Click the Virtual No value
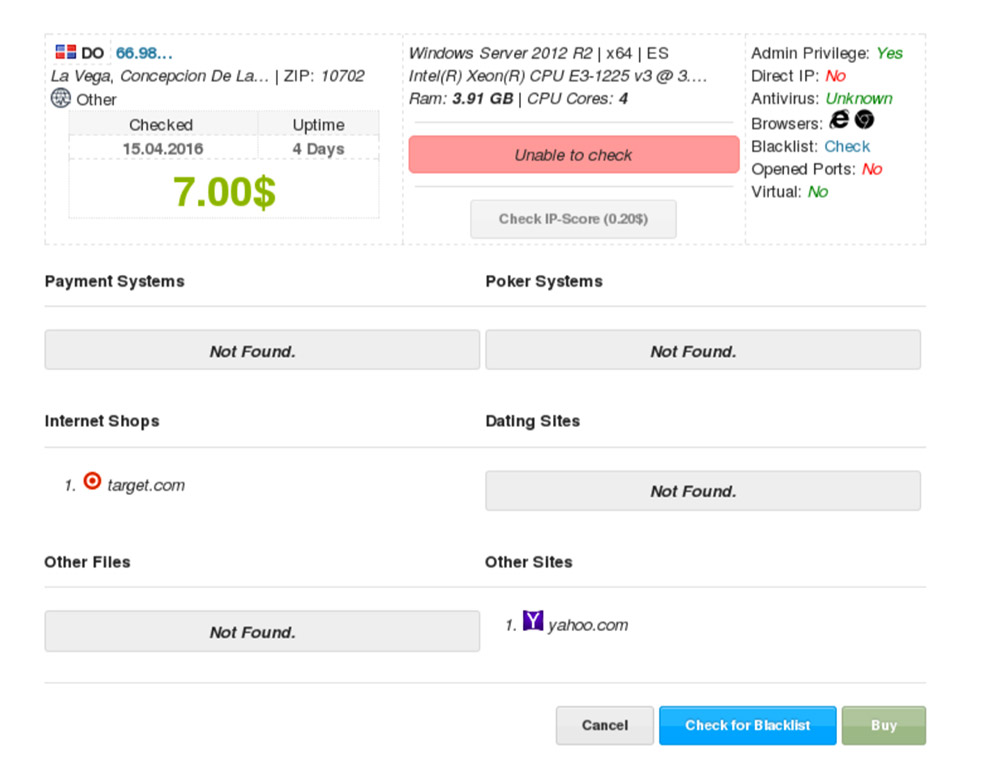 (818, 192)
